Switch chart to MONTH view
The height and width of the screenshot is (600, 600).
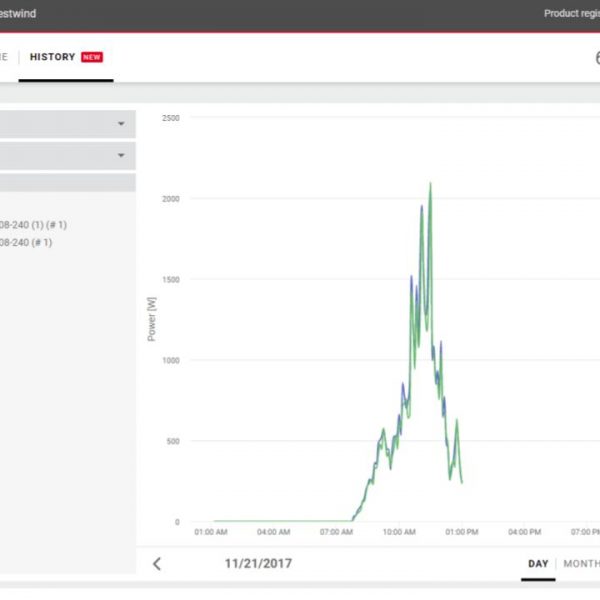[582, 564]
